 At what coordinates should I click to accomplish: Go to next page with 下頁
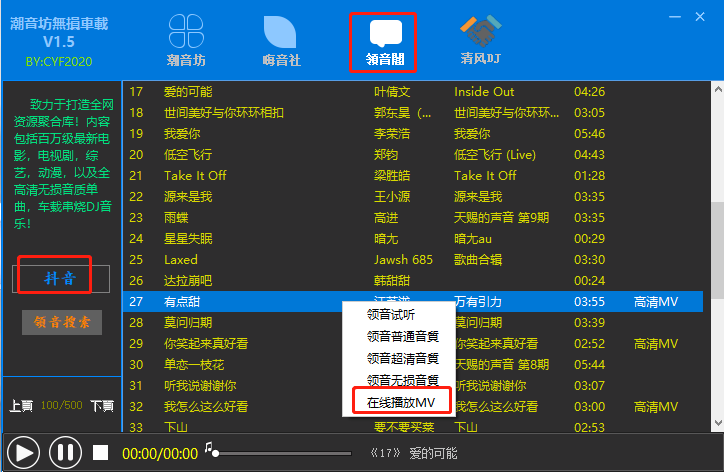click(x=102, y=406)
